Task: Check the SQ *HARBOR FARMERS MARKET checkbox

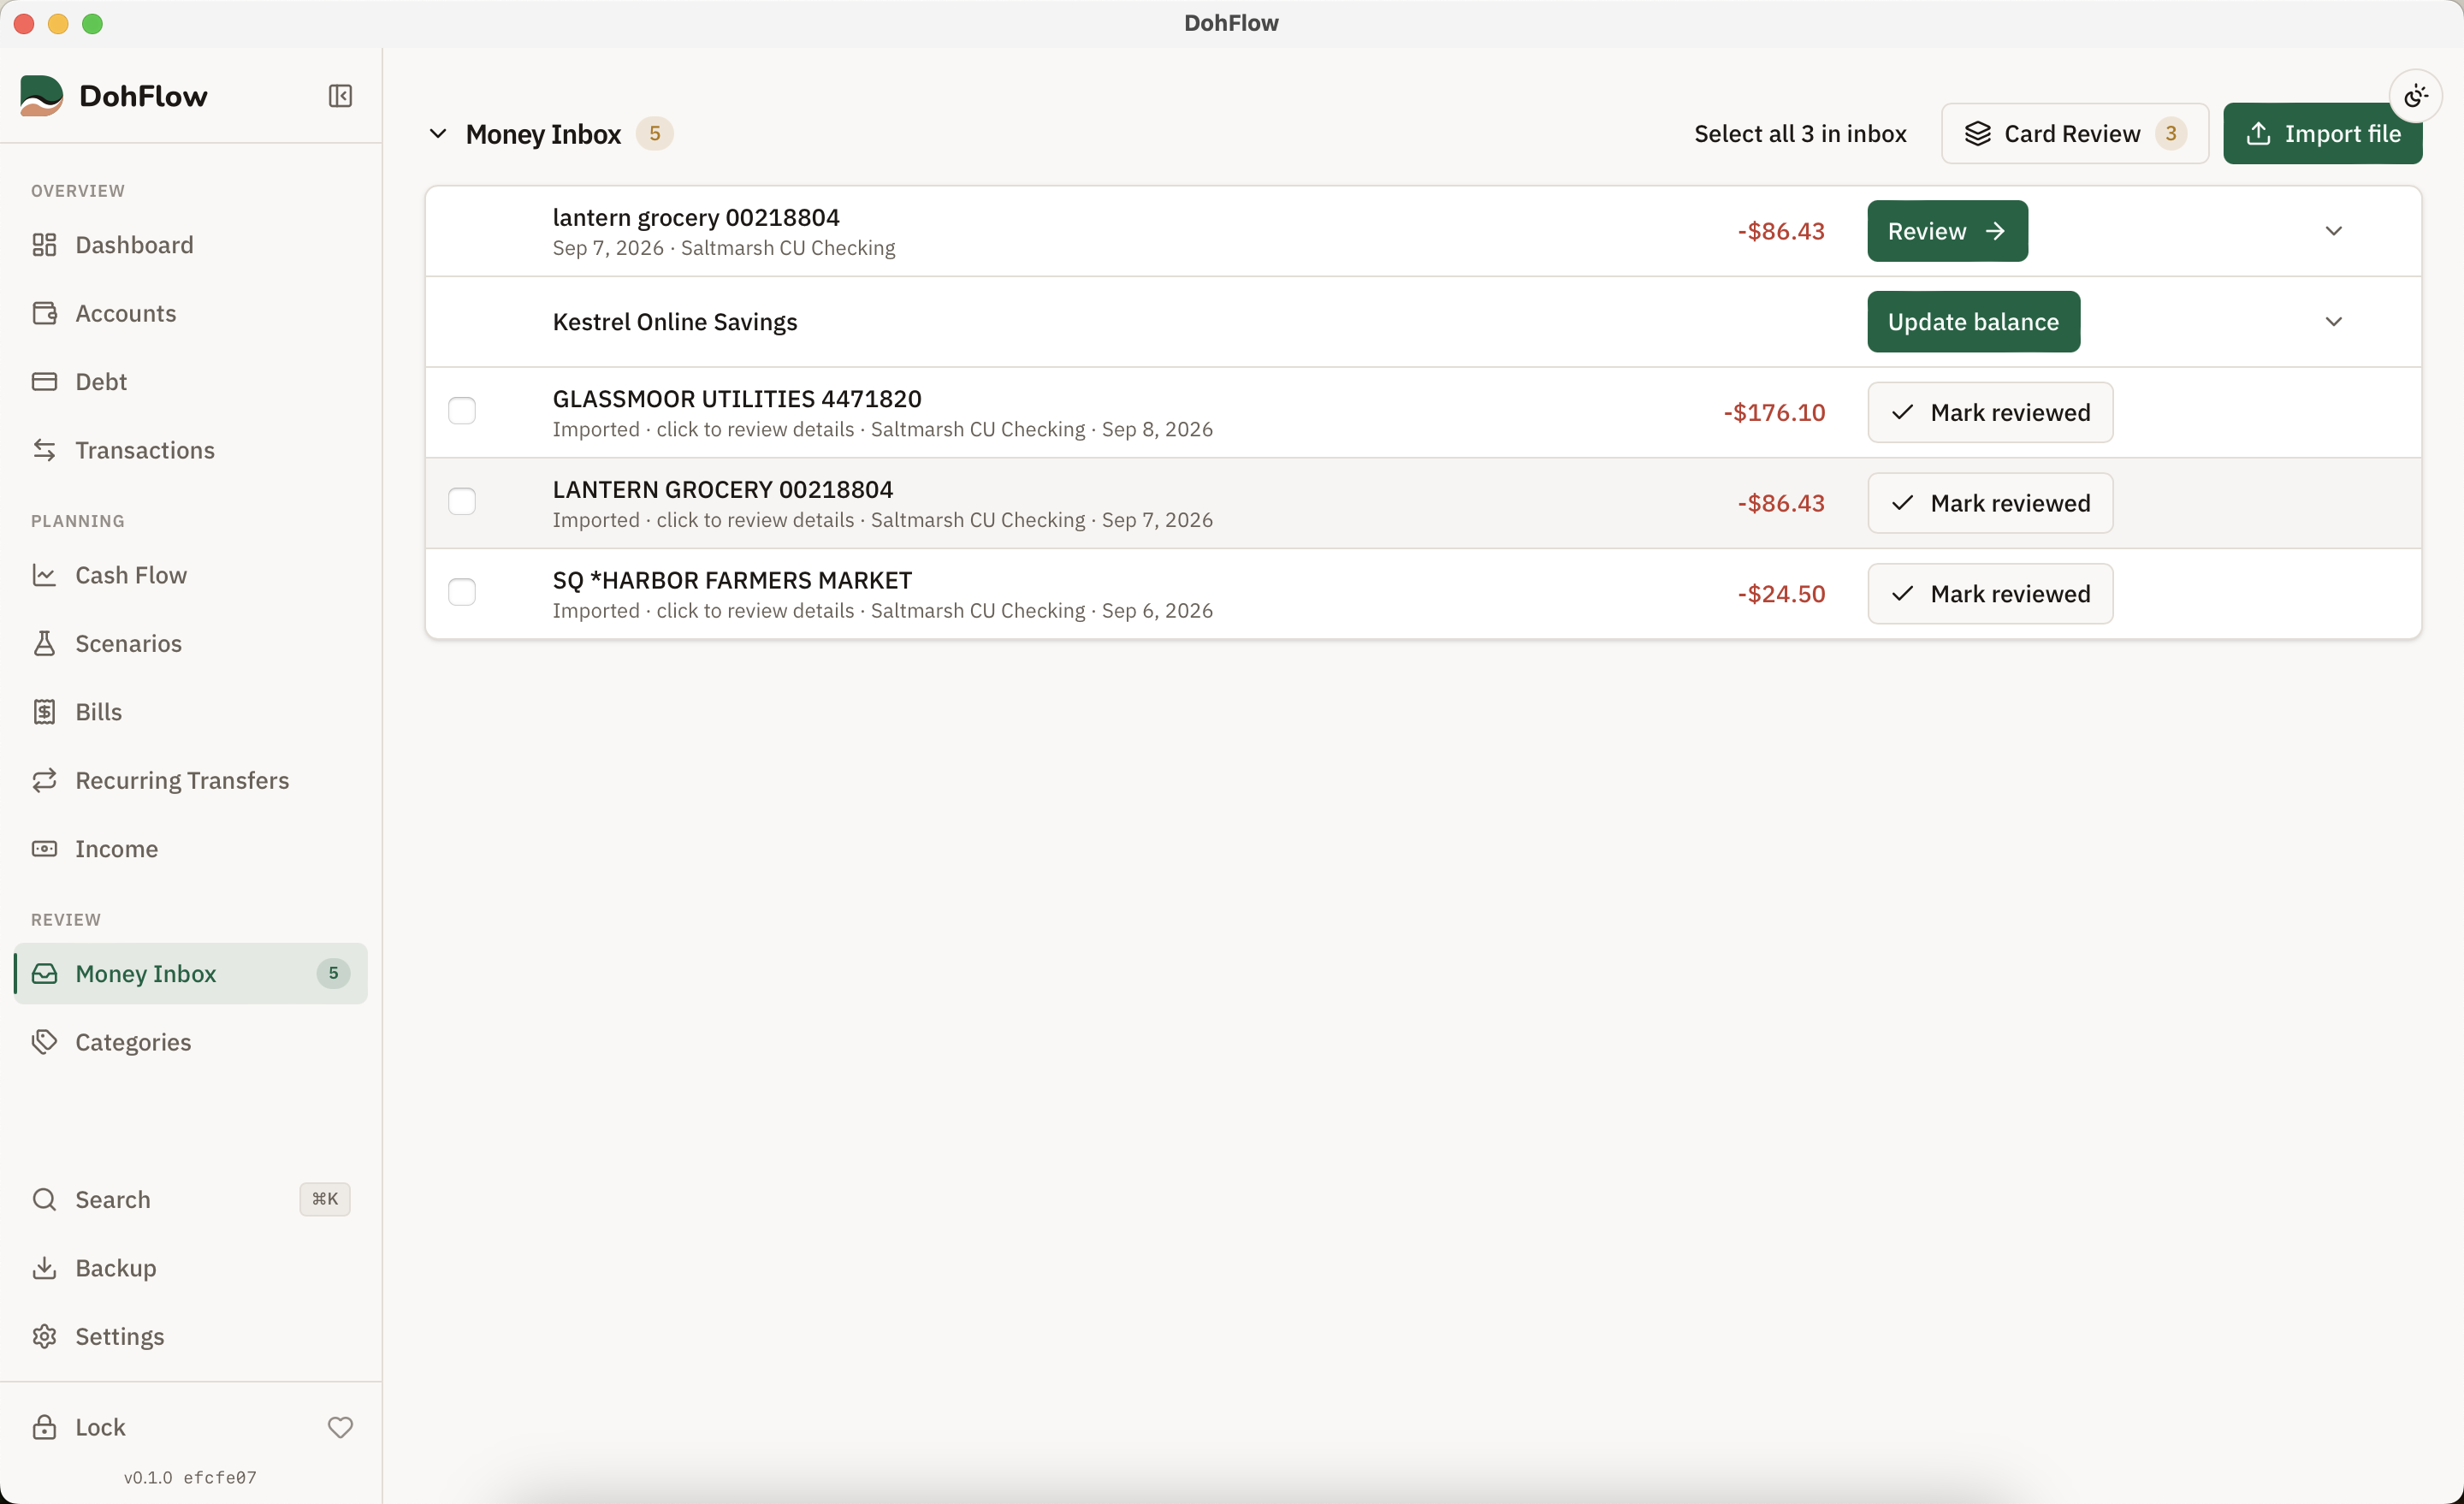Action: (x=462, y=593)
